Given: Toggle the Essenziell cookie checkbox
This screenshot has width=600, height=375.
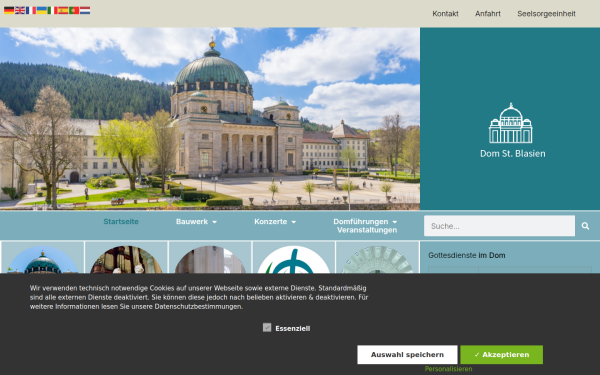Looking at the screenshot, I should (267, 328).
